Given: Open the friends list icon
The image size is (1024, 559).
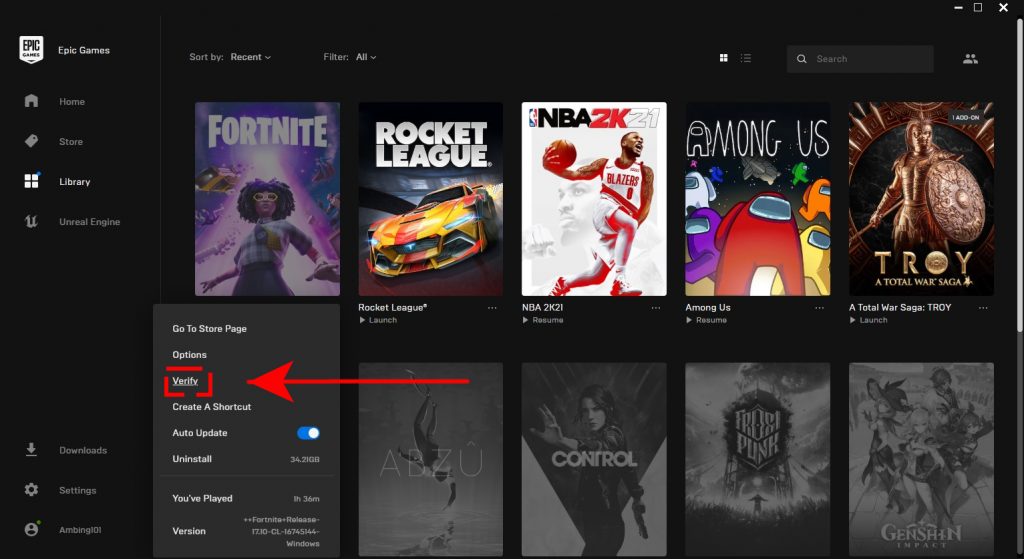Looking at the screenshot, I should click(970, 59).
